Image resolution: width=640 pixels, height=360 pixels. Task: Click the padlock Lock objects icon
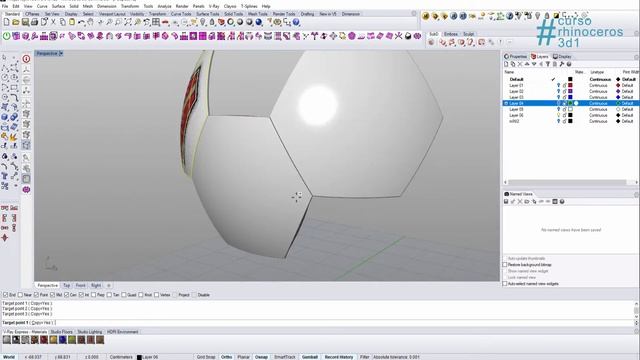pyautogui.click(x=212, y=22)
